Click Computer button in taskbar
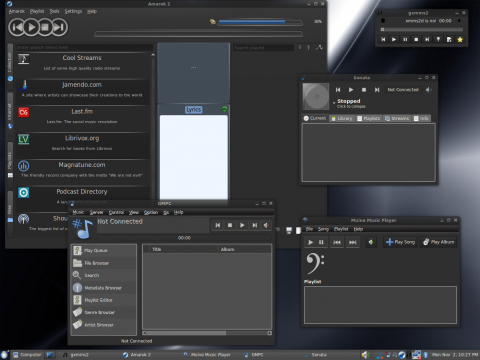 28,355
